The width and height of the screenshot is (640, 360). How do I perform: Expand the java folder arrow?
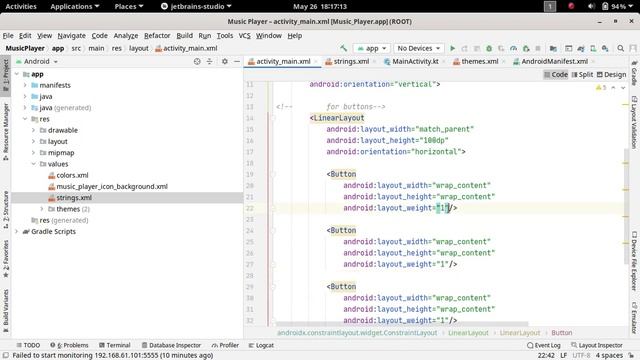[25, 96]
